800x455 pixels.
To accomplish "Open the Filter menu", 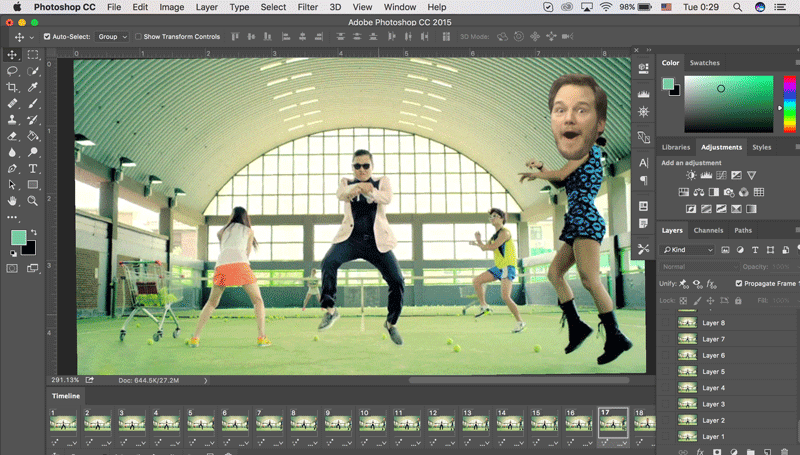I will coord(307,7).
